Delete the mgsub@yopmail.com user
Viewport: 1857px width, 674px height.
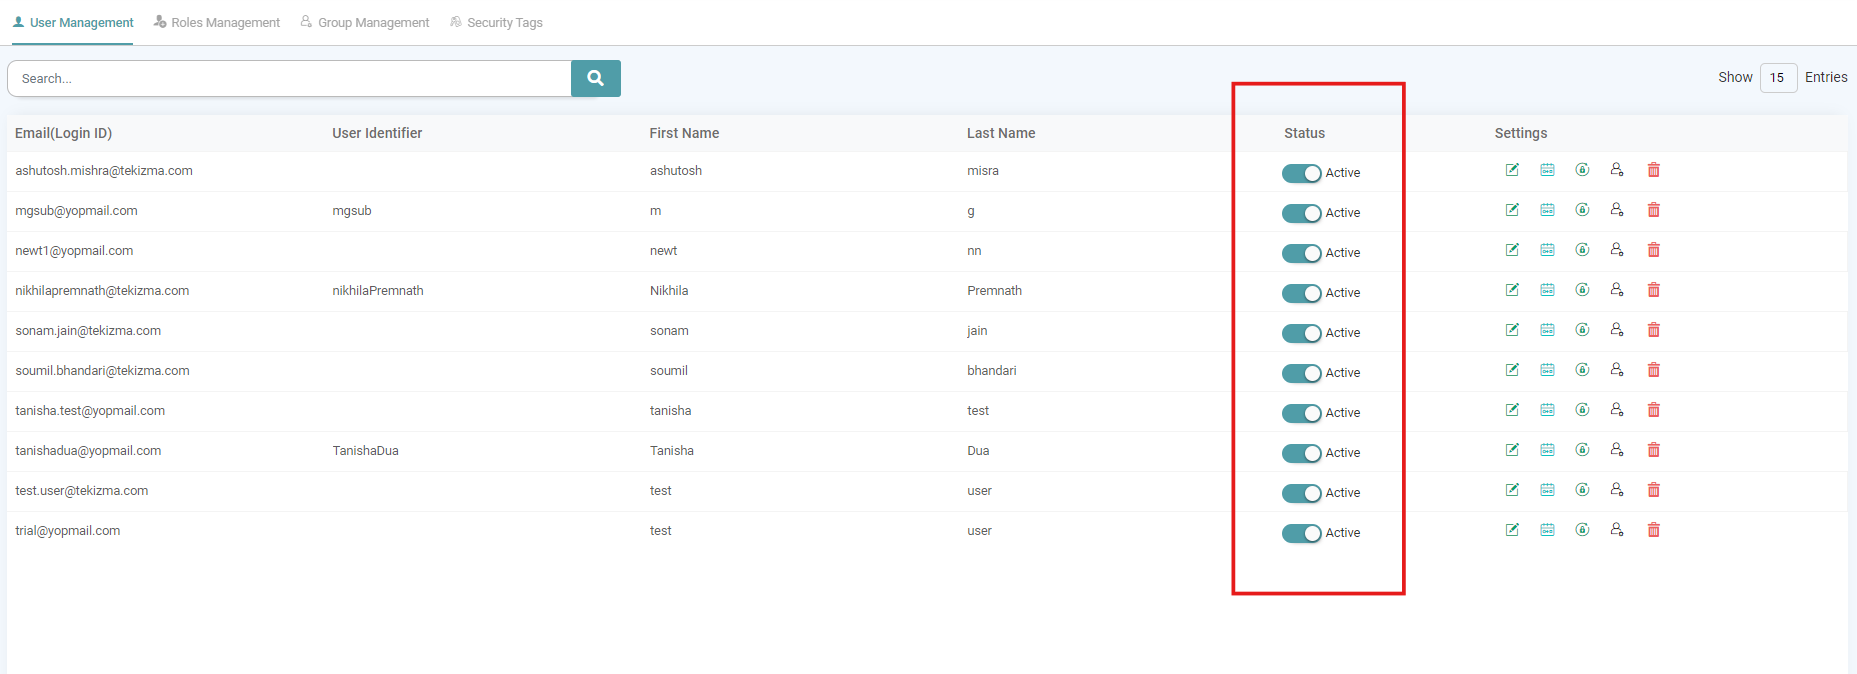click(x=1653, y=210)
